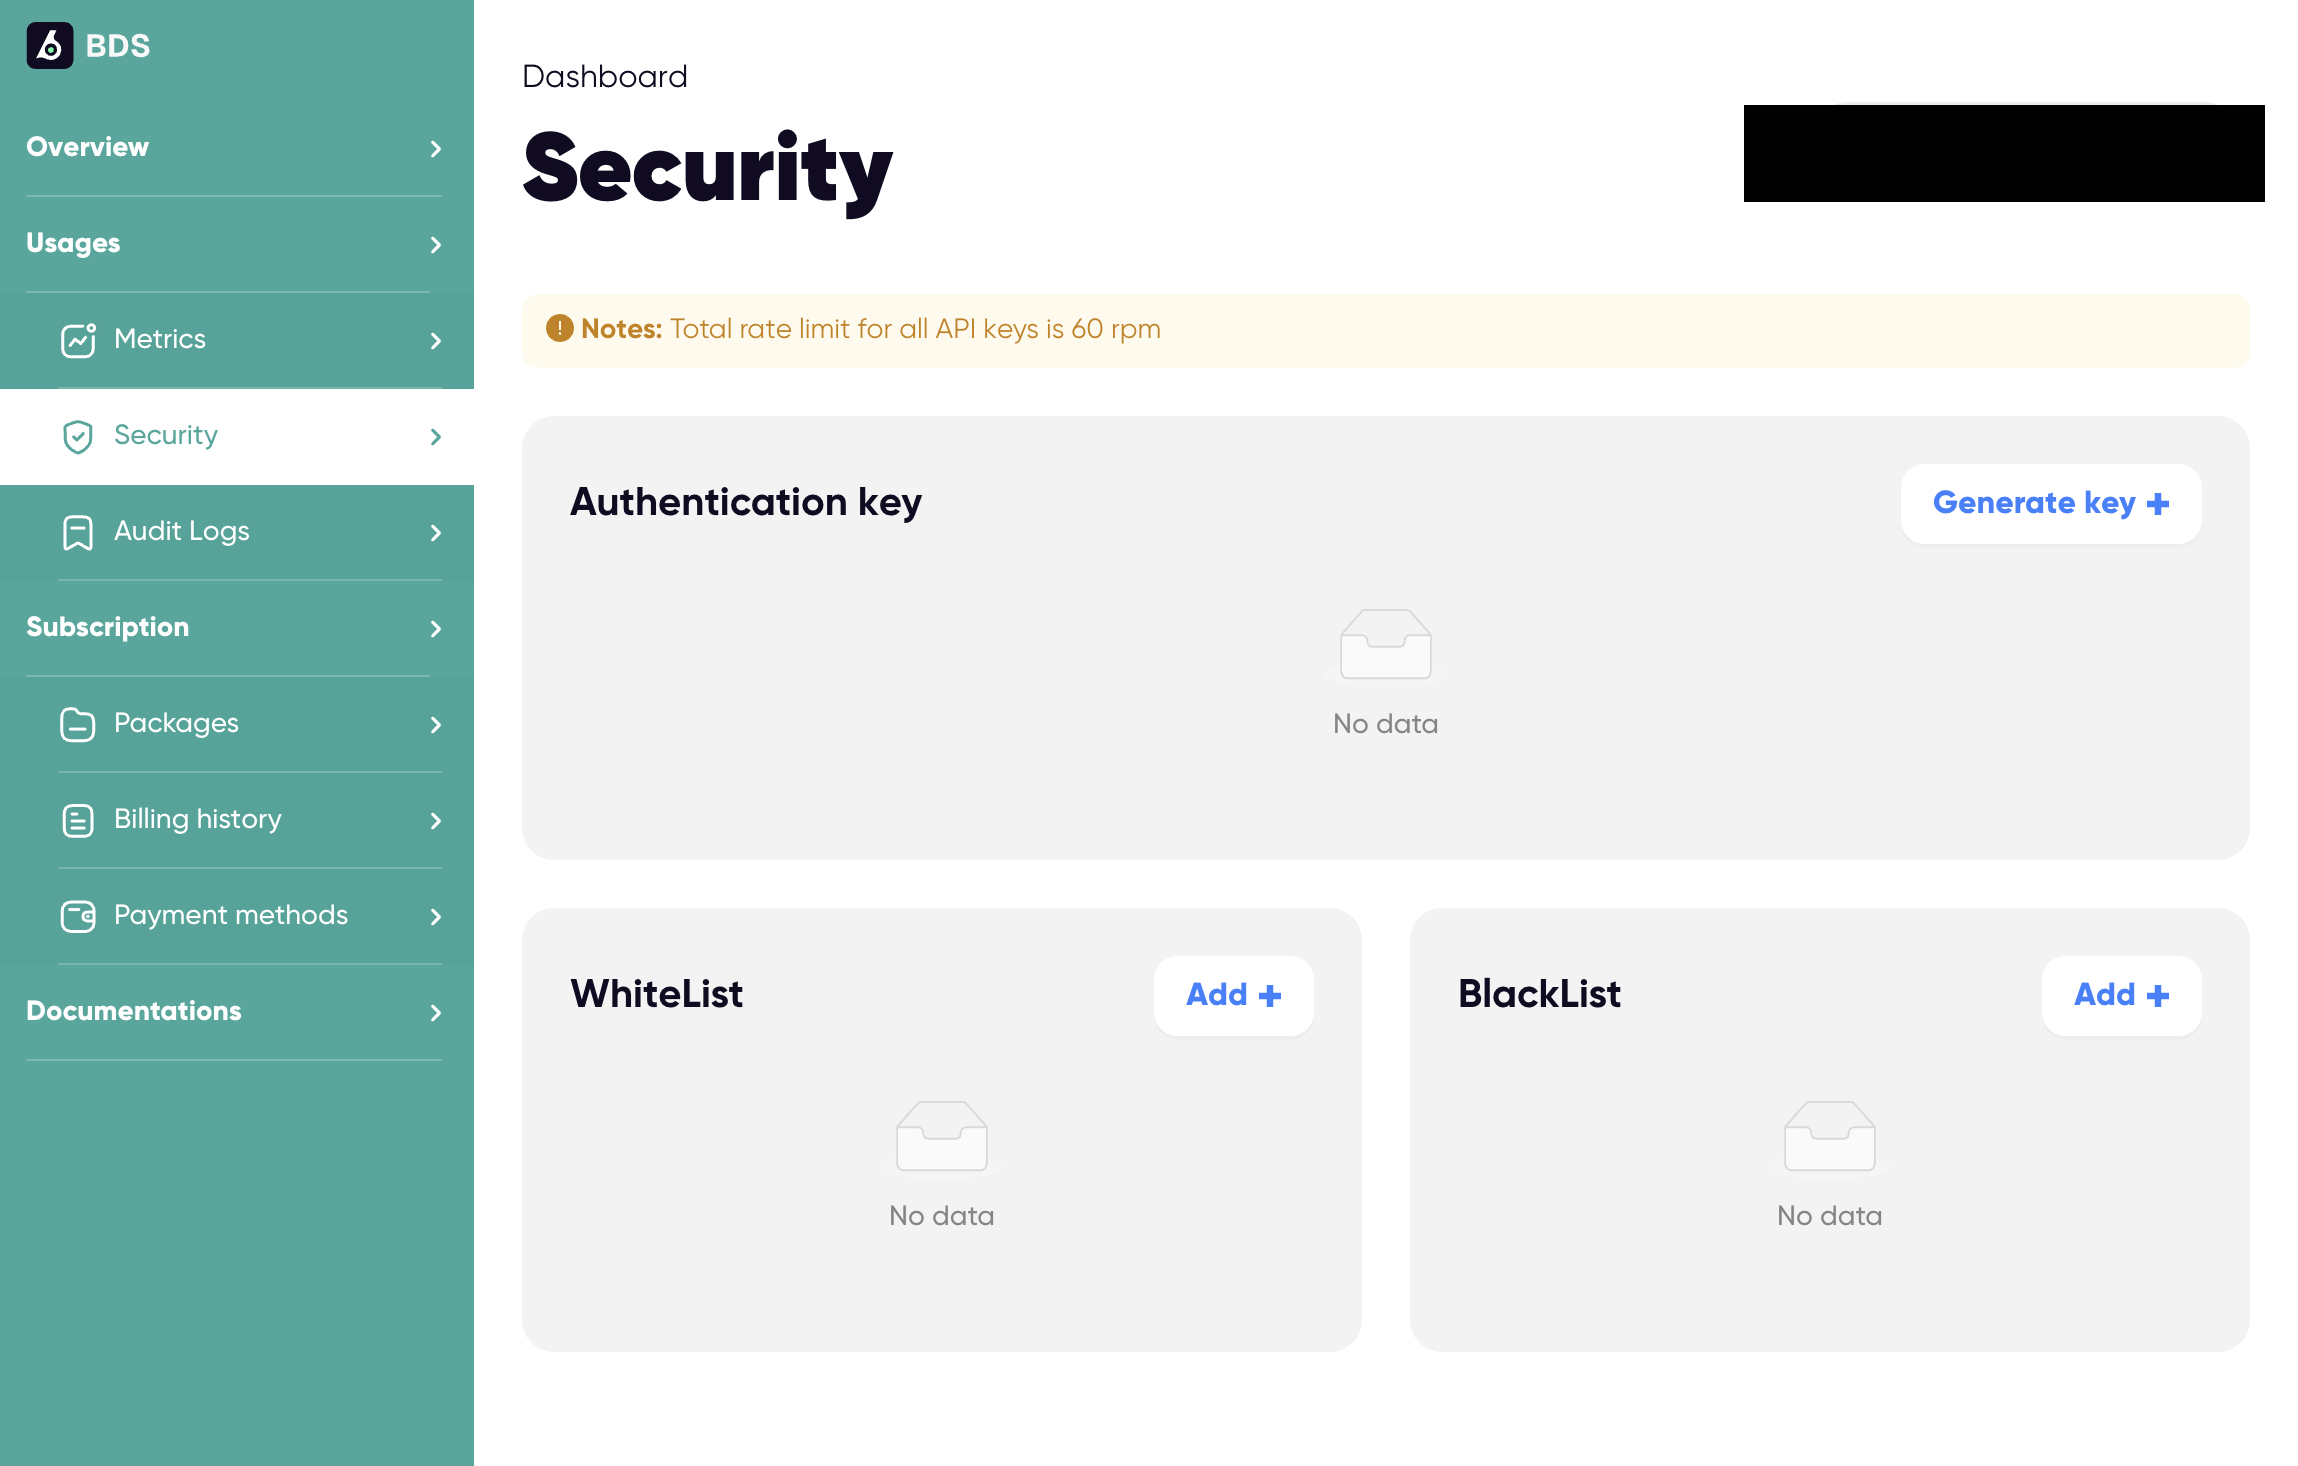
Task: Click the Notes warning exclamation icon
Action: pyautogui.click(x=559, y=328)
